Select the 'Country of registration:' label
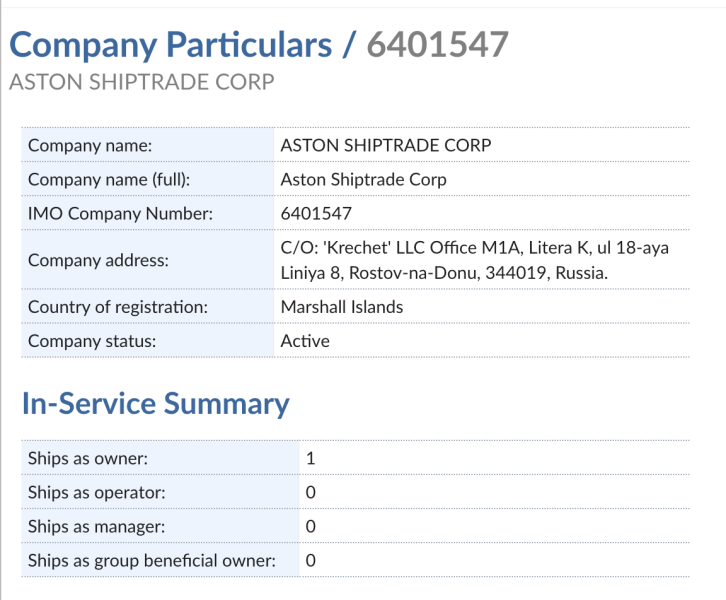The image size is (726, 600). [117, 307]
